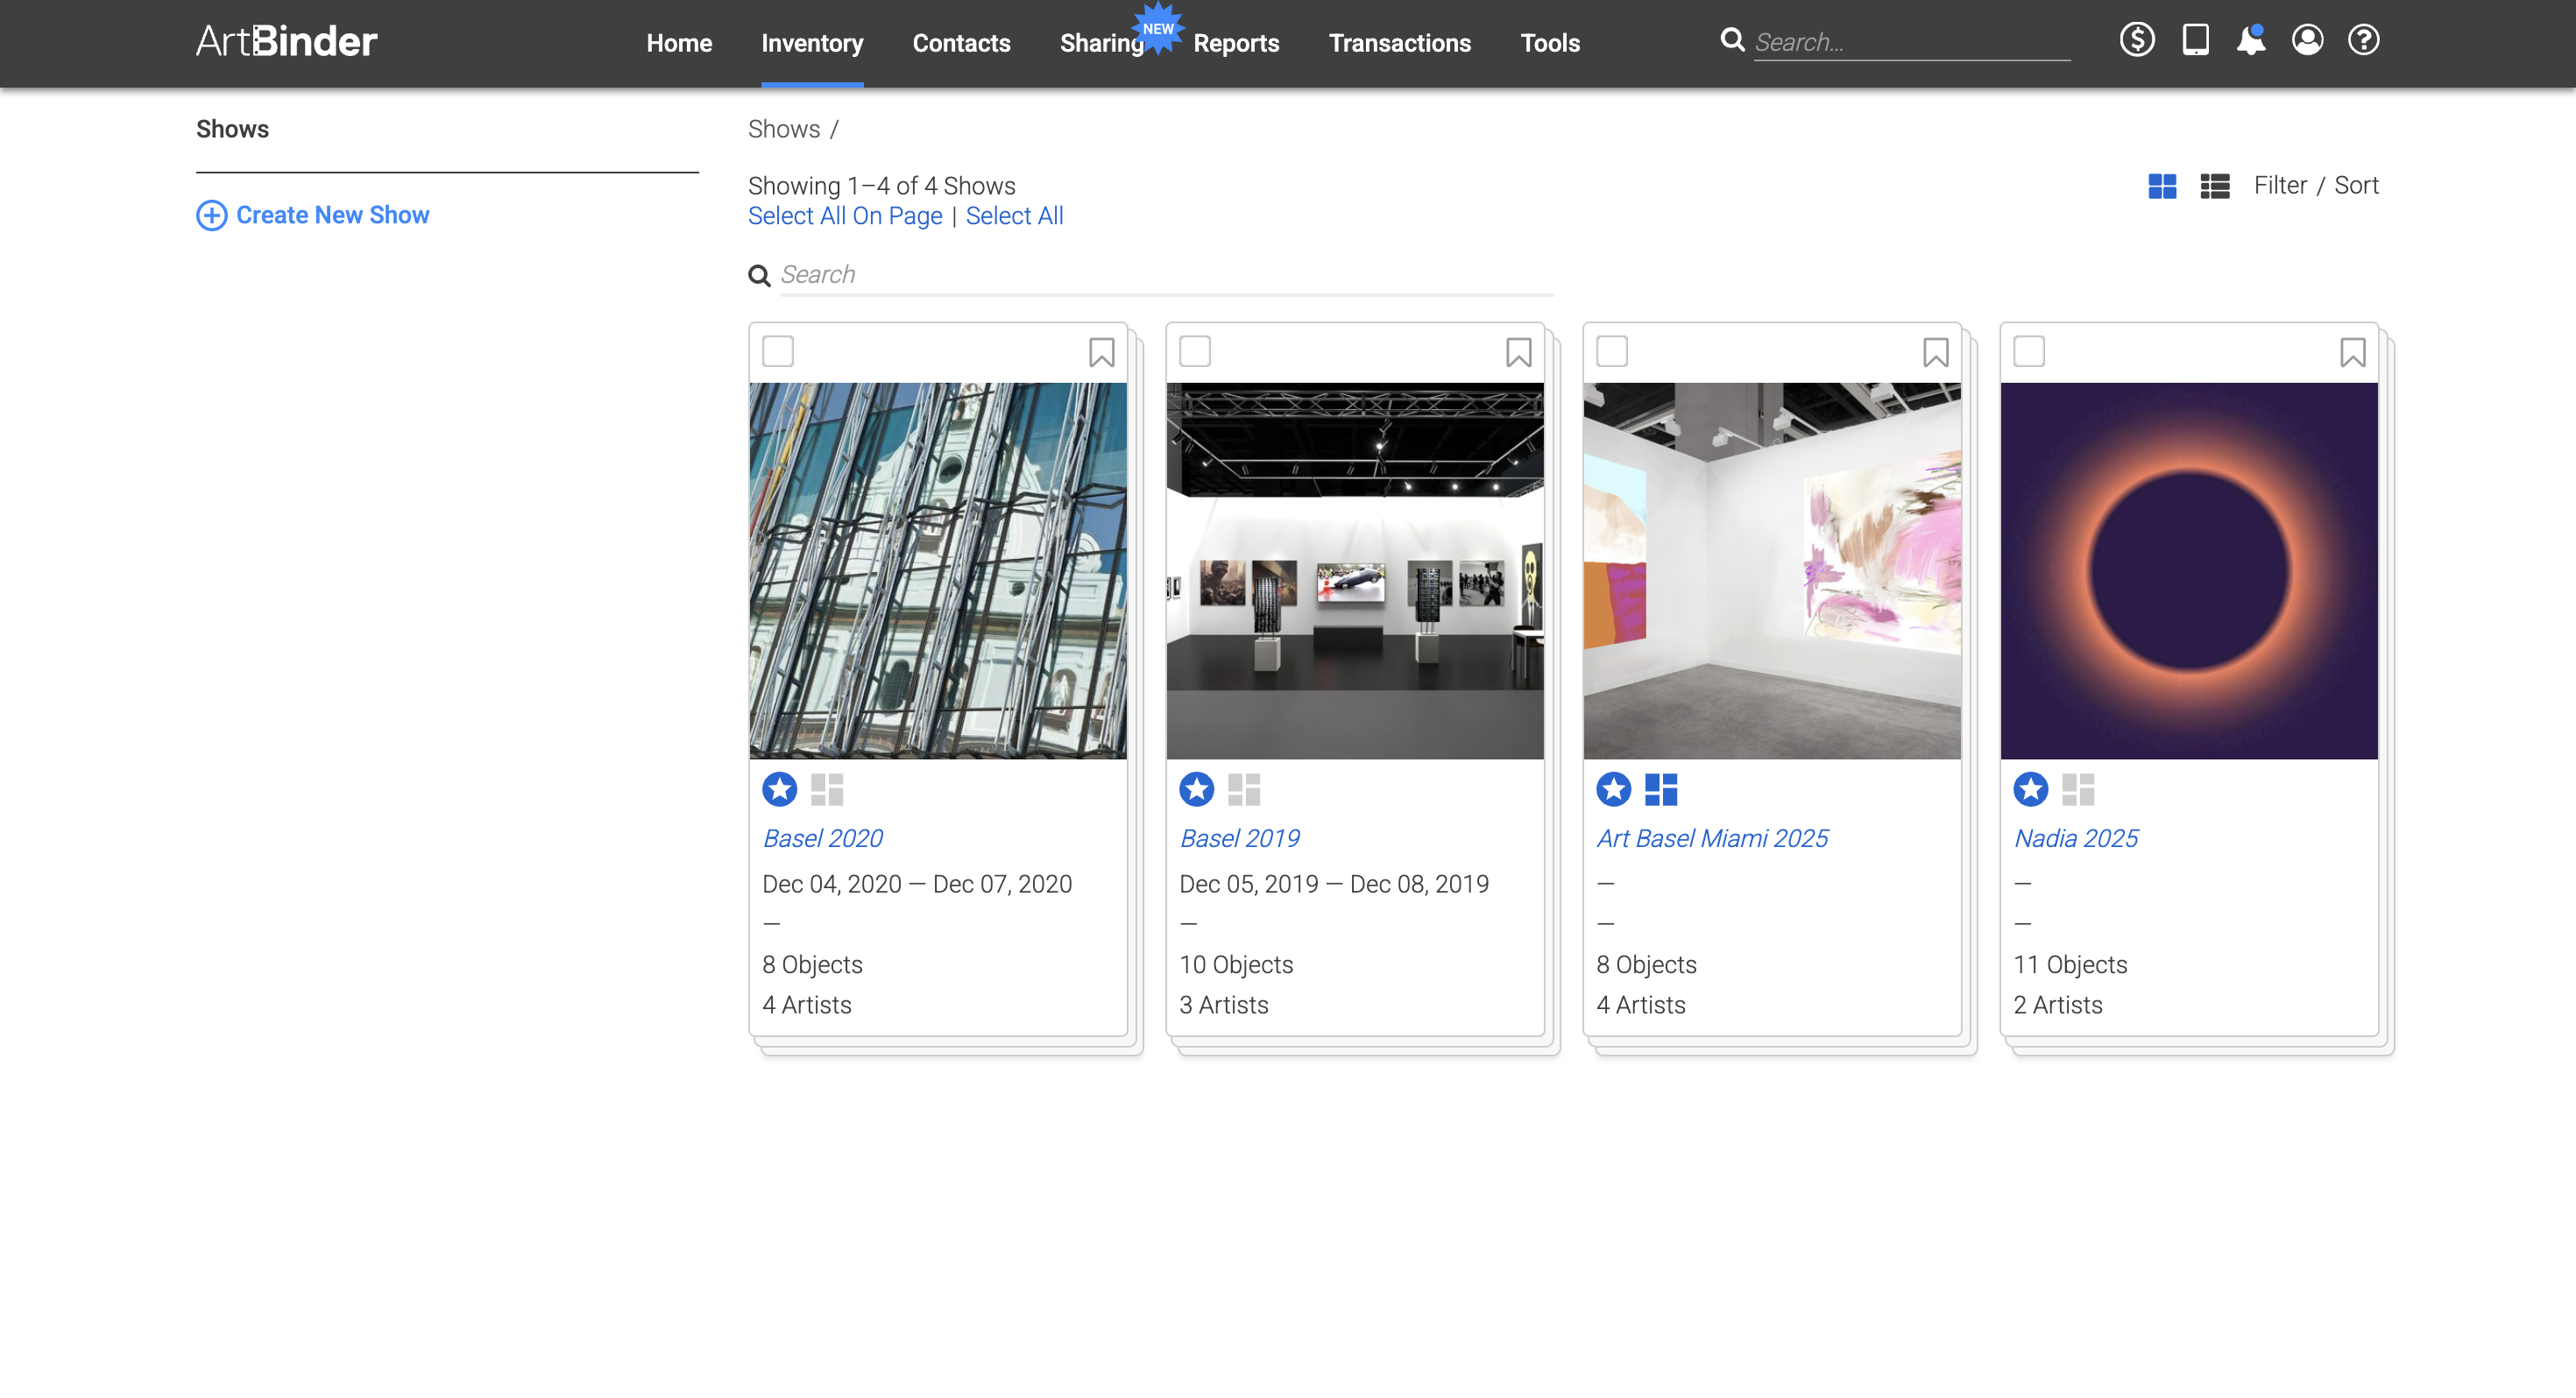This screenshot has height=1398, width=2576.
Task: Open the Sort options
Action: [2356, 185]
